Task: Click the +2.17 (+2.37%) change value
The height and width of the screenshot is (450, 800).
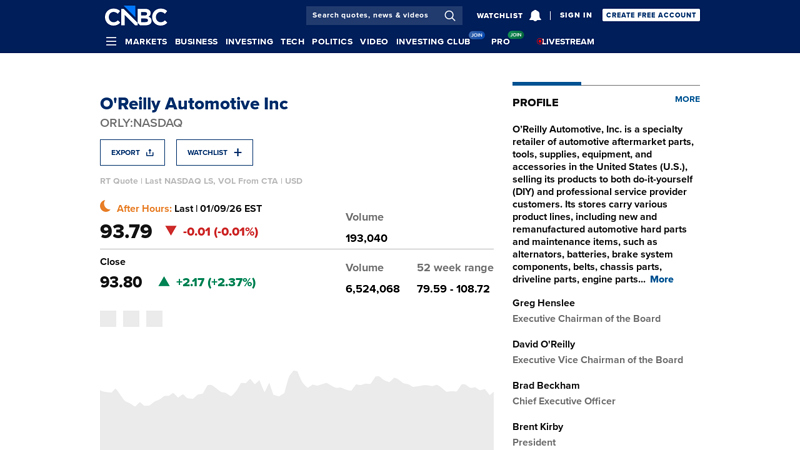Action: [x=216, y=282]
